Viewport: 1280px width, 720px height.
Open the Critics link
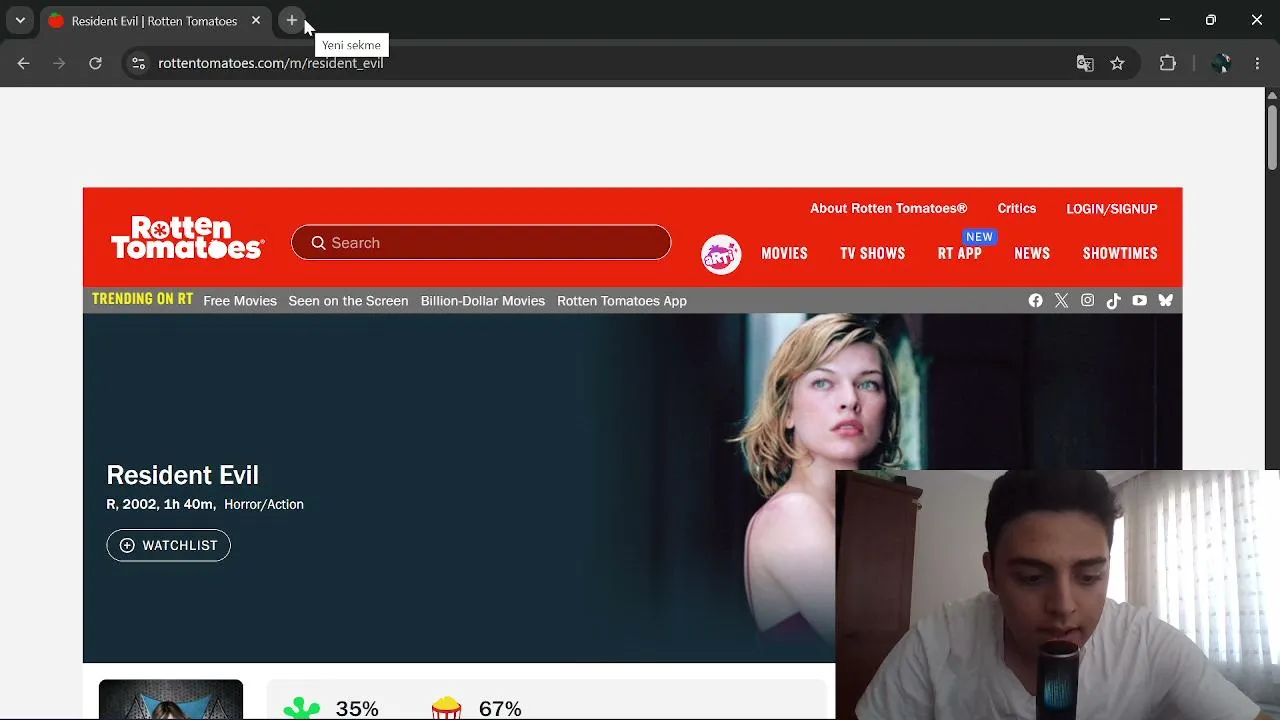pyautogui.click(x=1016, y=209)
